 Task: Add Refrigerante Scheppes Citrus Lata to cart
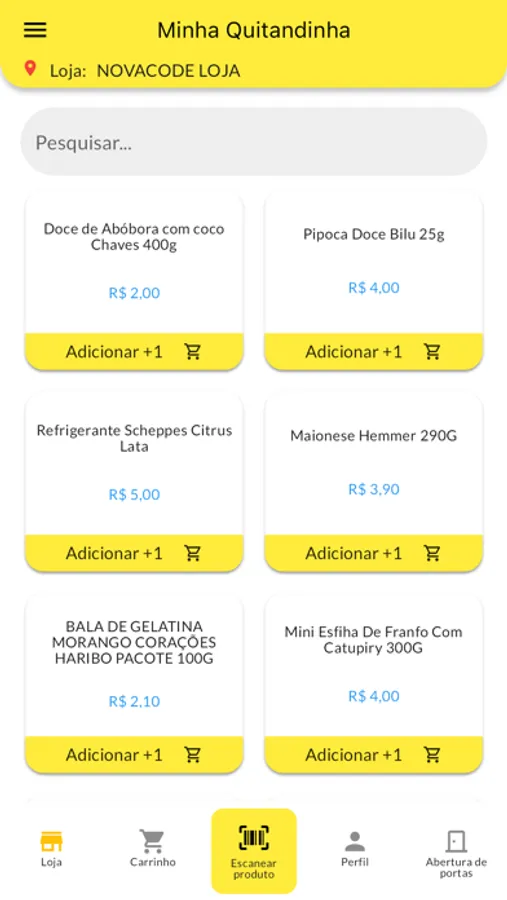point(134,553)
